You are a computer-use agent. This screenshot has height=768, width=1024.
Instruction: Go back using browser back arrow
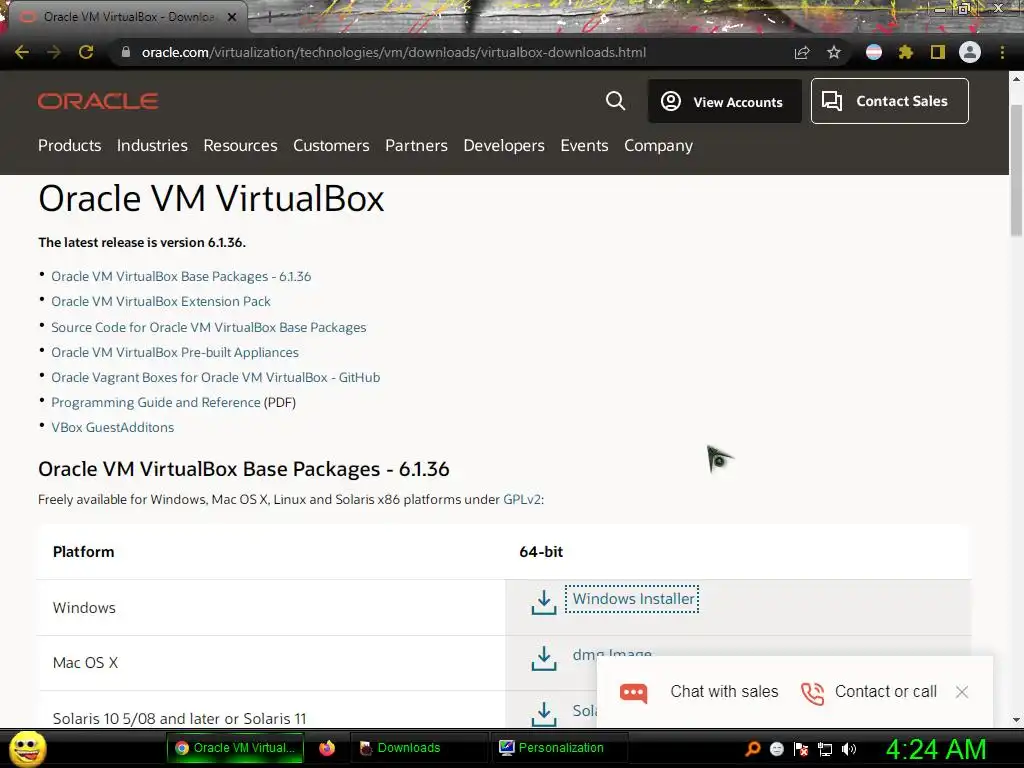pos(22,52)
